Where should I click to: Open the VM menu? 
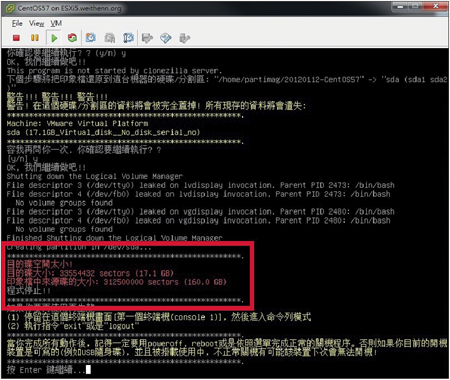point(56,23)
